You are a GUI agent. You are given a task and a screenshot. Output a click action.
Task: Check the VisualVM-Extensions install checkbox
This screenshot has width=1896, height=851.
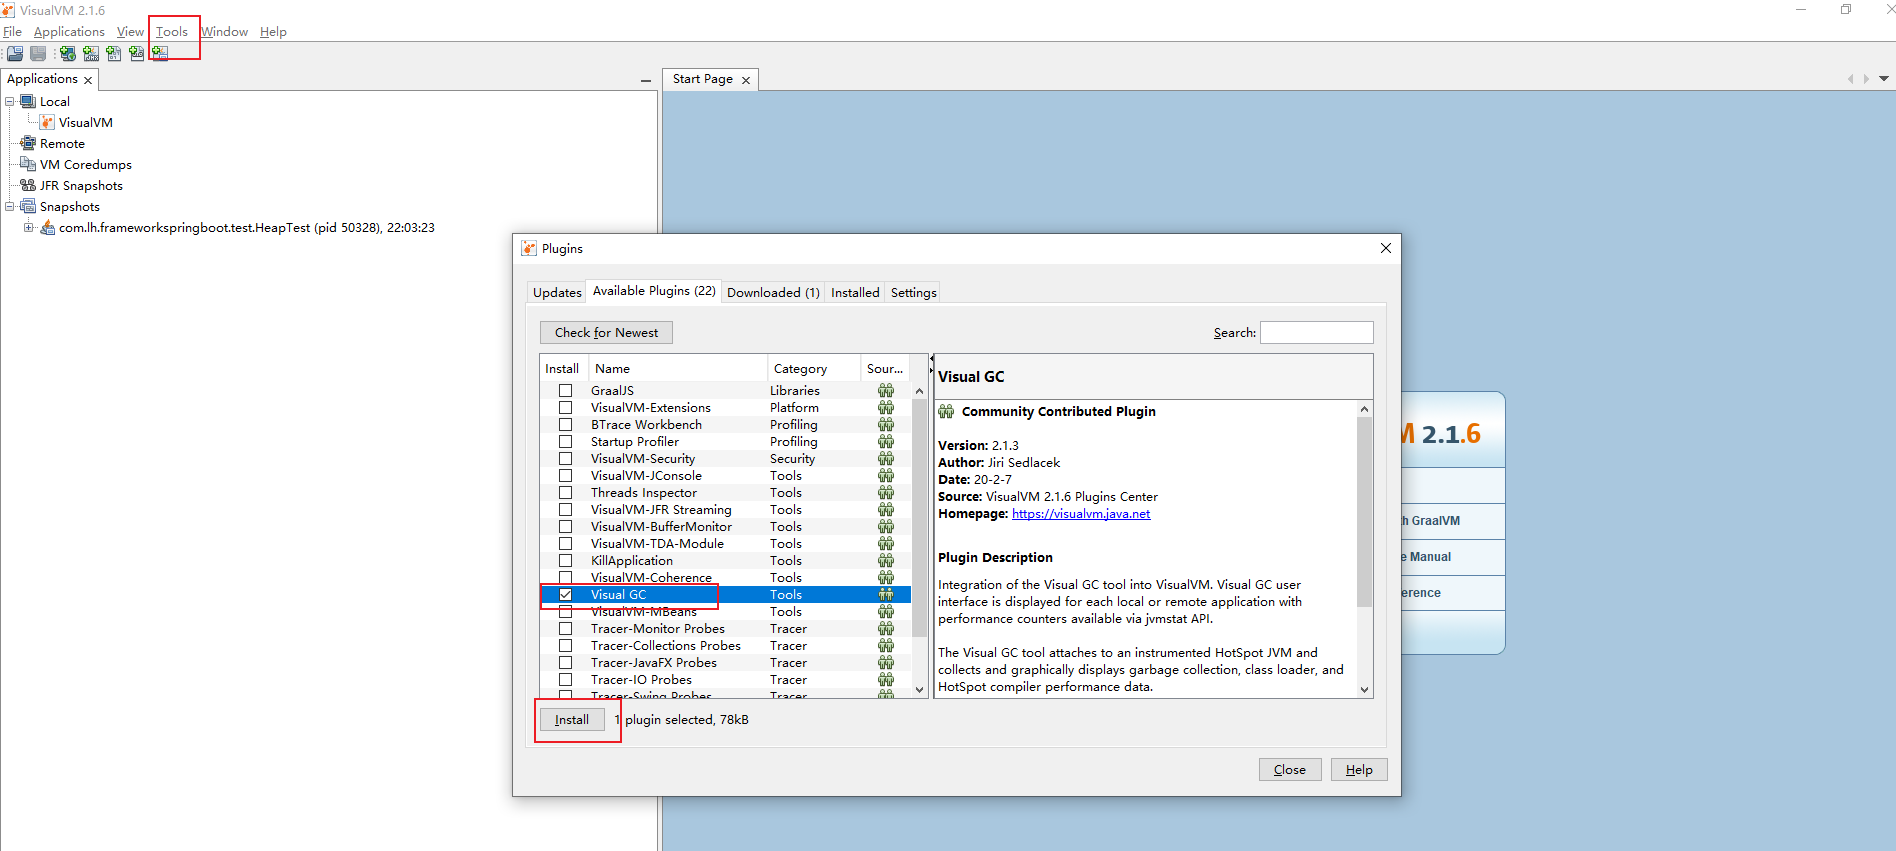pos(566,408)
